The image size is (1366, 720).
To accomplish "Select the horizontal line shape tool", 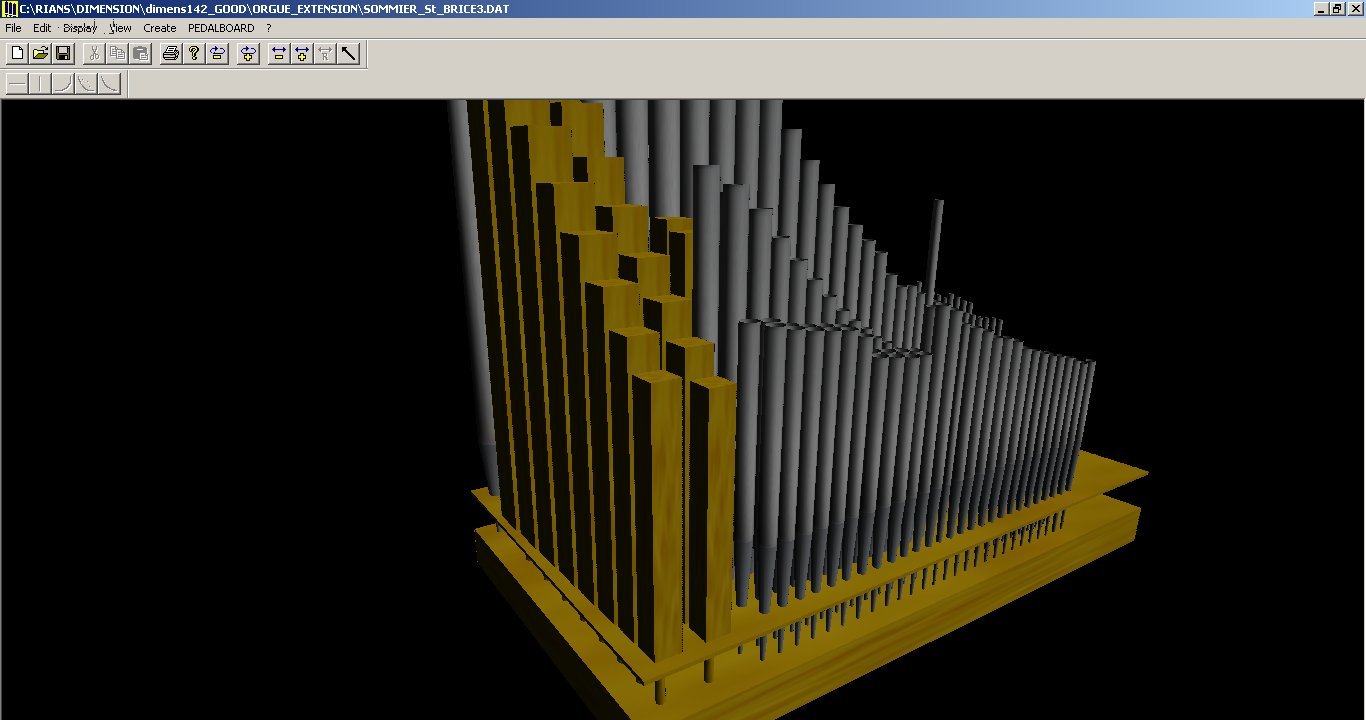I will pos(17,84).
